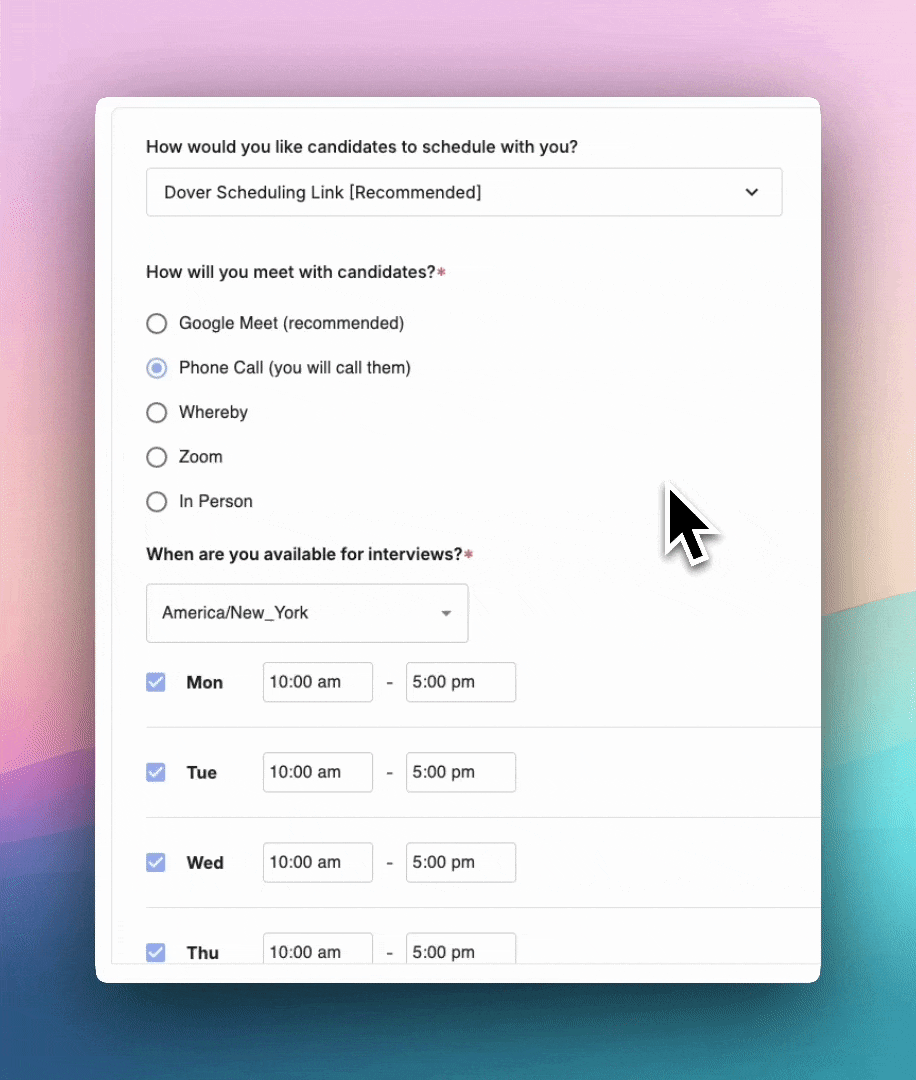Select Phone Call radio button
This screenshot has width=916, height=1080.
[156, 368]
